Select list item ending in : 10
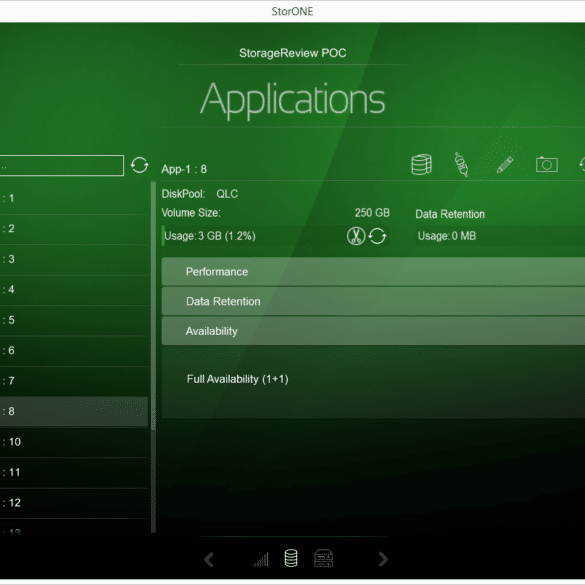585x585 pixels. click(74, 442)
